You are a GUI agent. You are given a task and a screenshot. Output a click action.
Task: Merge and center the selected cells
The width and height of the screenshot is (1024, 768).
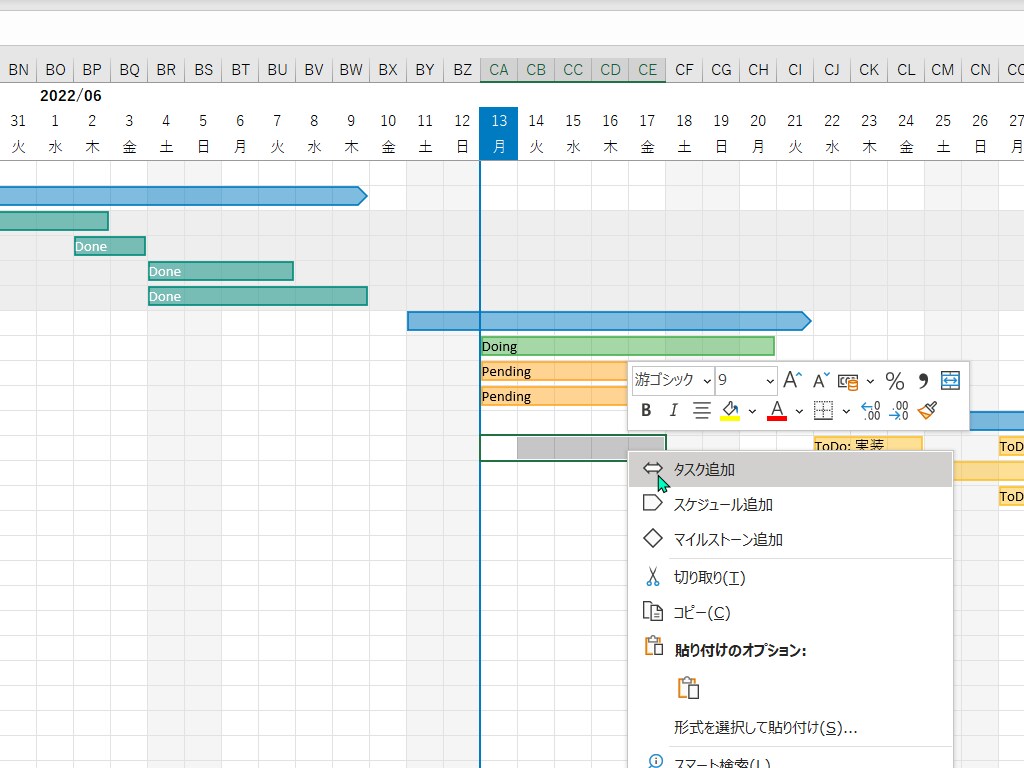pyautogui.click(x=950, y=380)
